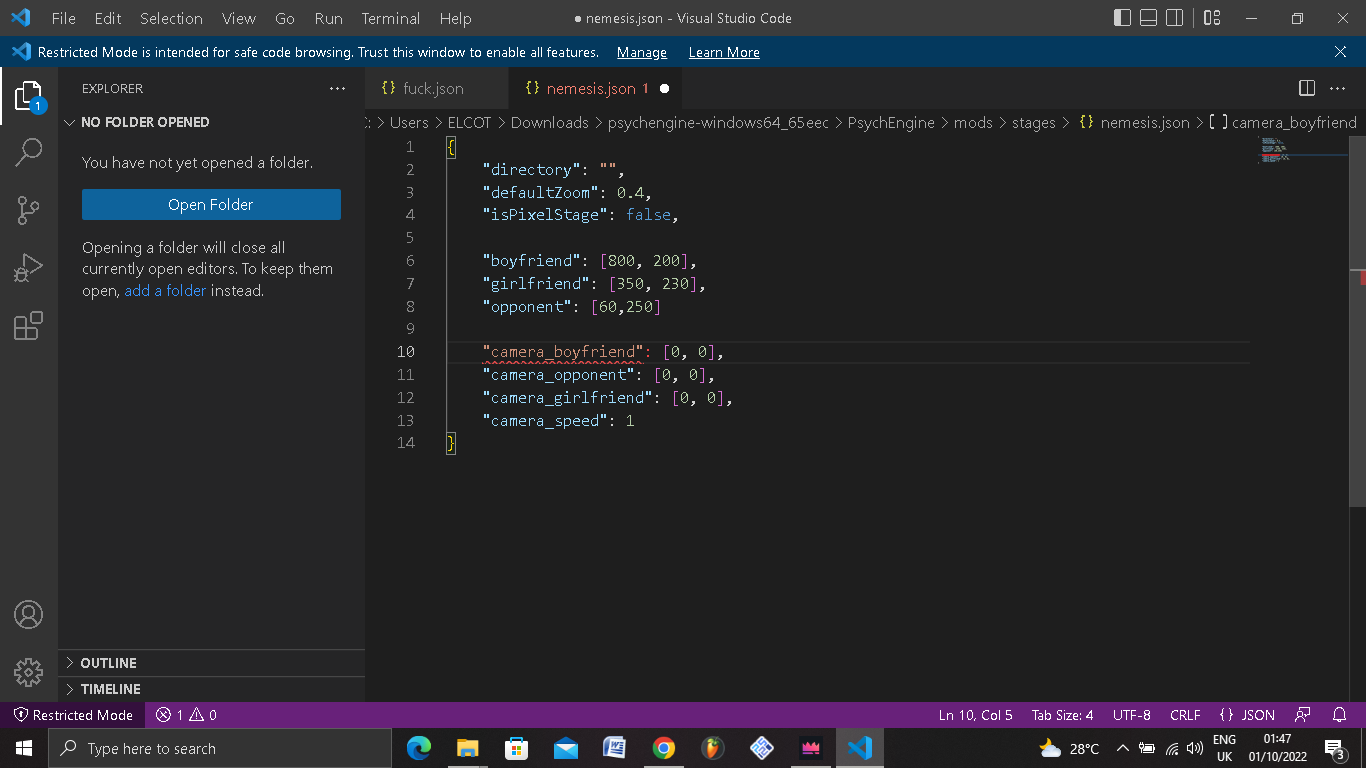Viewport: 1366px width, 768px height.
Task: Open the Source Control view
Action: pos(29,209)
